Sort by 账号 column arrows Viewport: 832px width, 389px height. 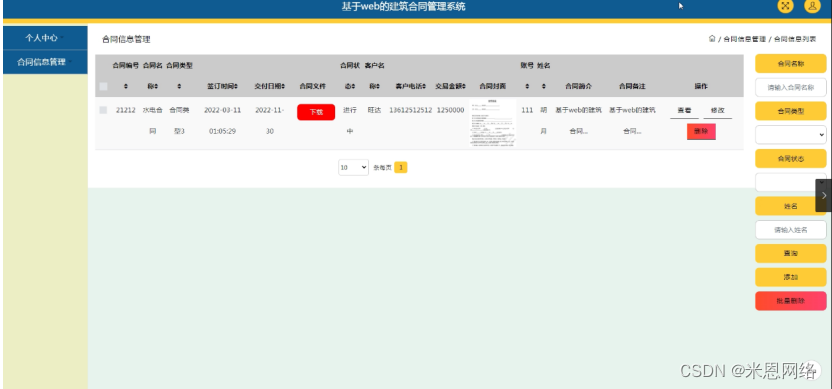coord(527,86)
